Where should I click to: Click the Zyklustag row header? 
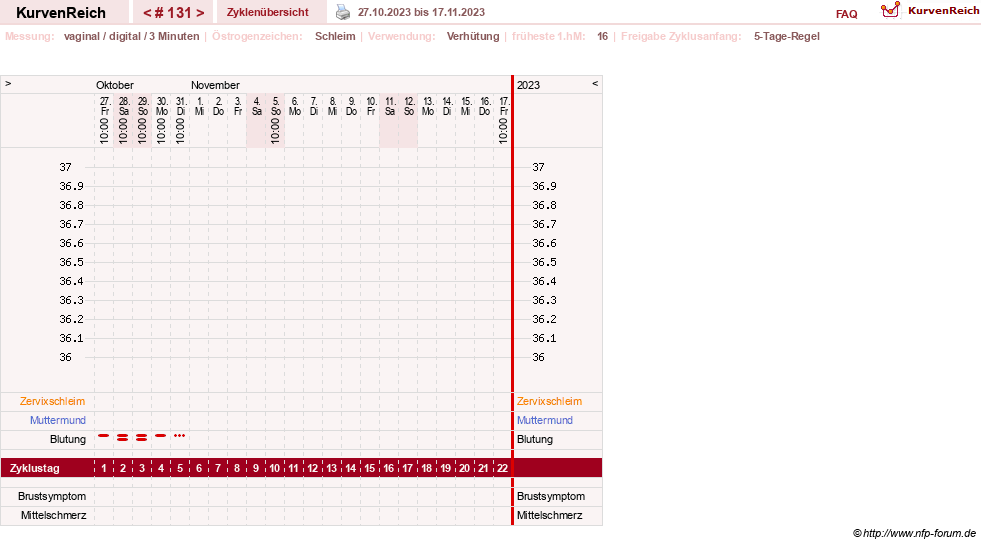click(34, 468)
